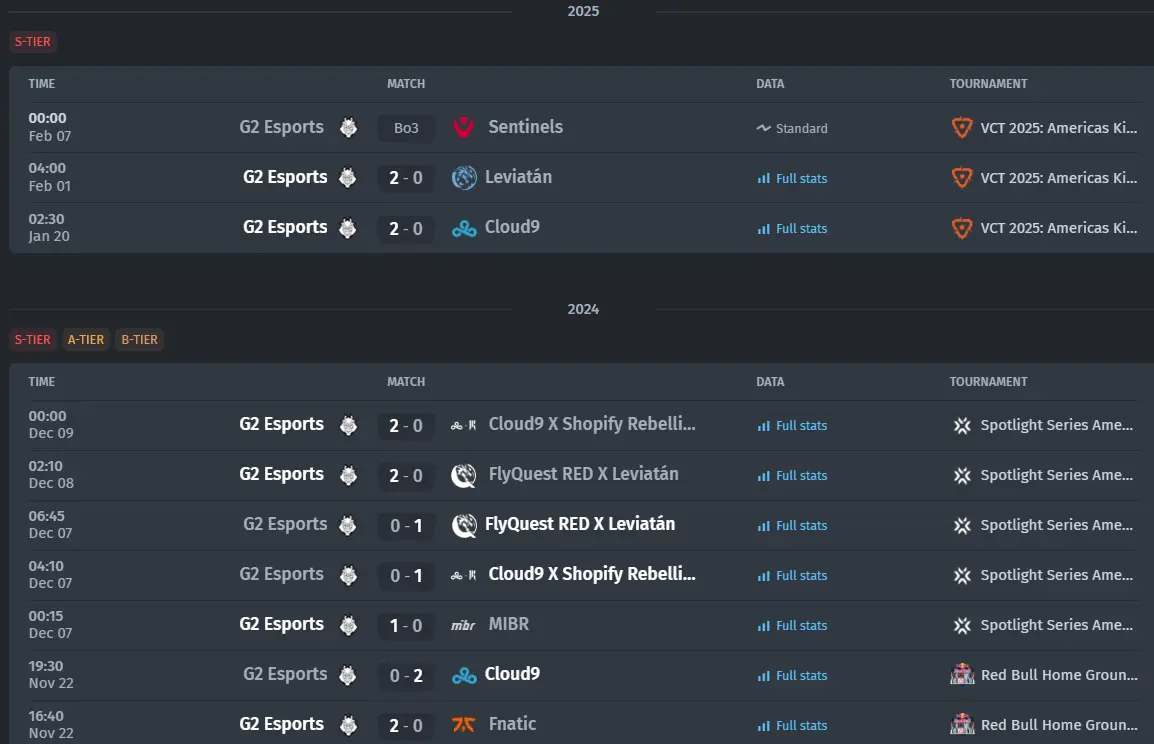Viewport: 1154px width, 744px height.
Task: Click the 0 - 2 score versus Cloud9
Action: click(x=406, y=676)
